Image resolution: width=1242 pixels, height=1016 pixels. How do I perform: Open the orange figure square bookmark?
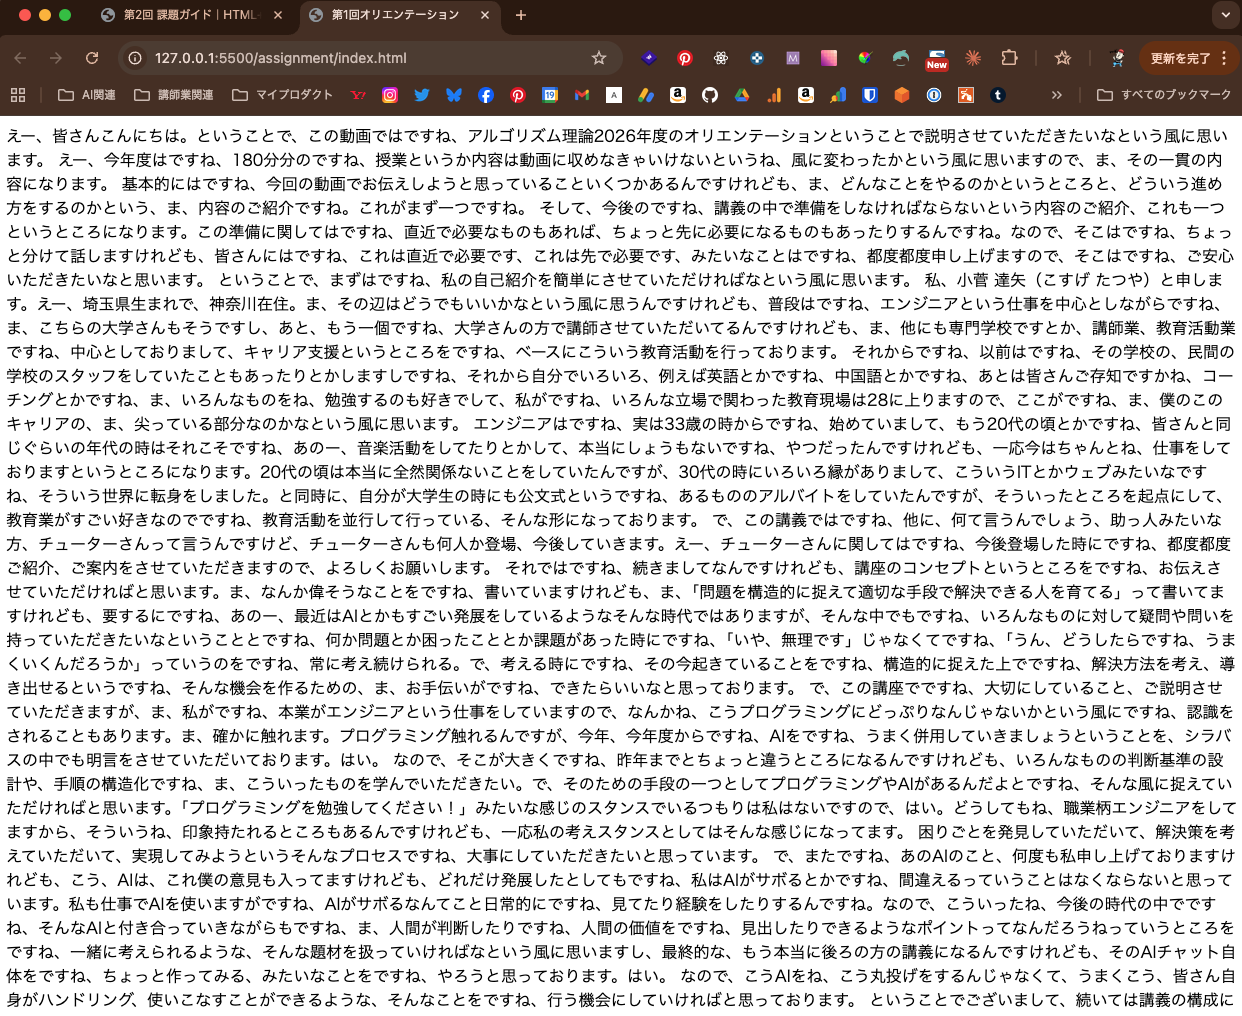[x=966, y=95]
